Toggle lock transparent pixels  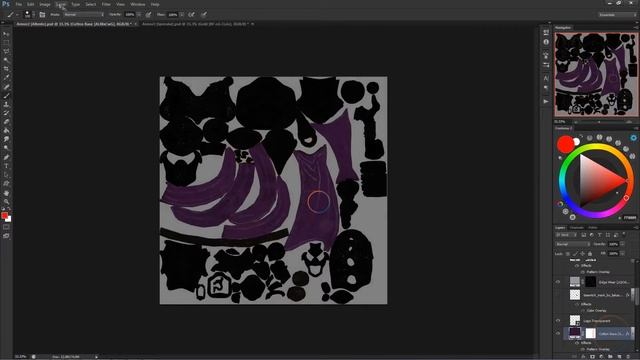[568, 254]
